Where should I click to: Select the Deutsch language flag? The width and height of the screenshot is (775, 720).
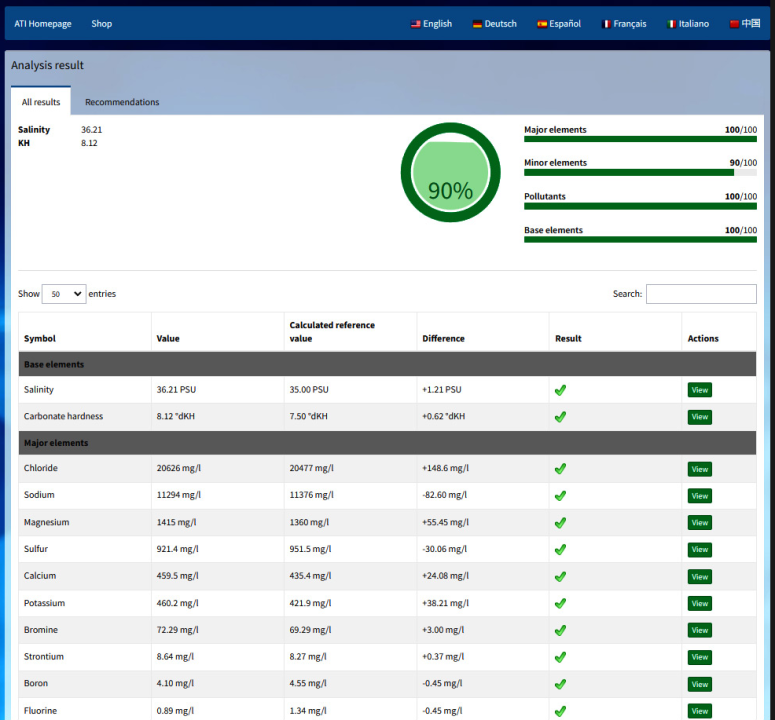point(478,24)
